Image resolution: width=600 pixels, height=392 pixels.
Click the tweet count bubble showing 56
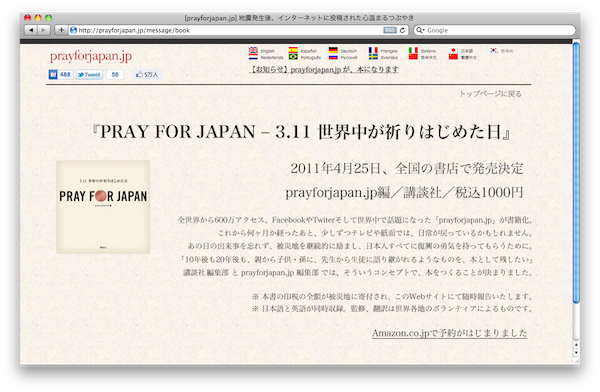tap(115, 75)
